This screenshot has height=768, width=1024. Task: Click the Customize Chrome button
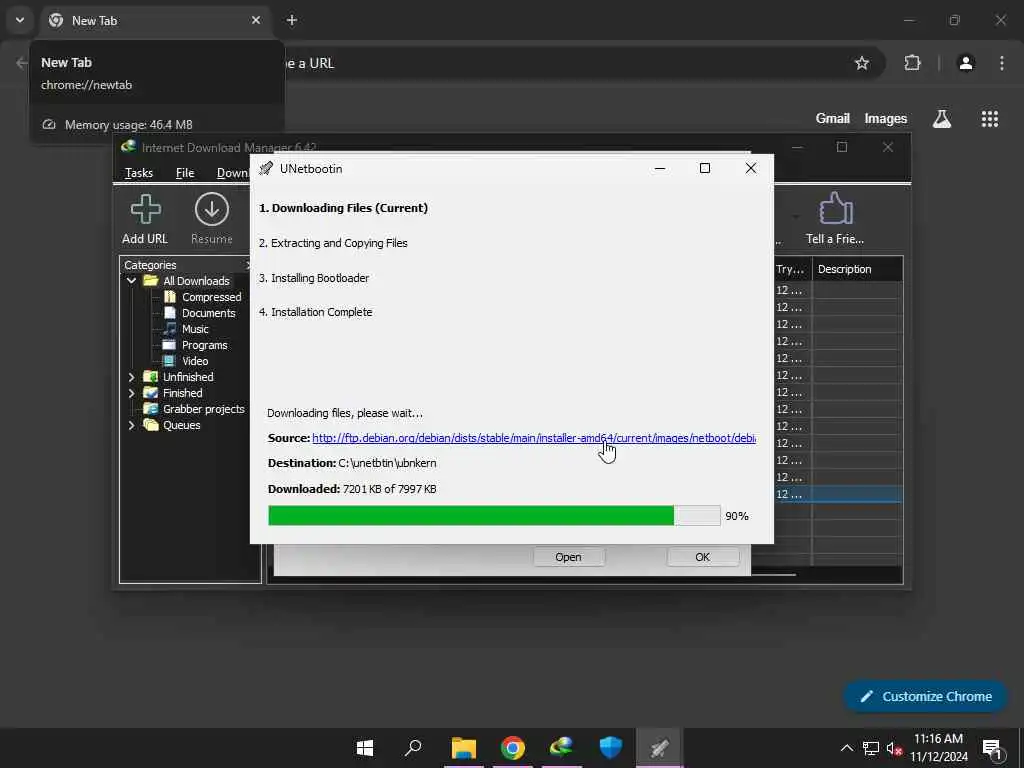point(926,697)
